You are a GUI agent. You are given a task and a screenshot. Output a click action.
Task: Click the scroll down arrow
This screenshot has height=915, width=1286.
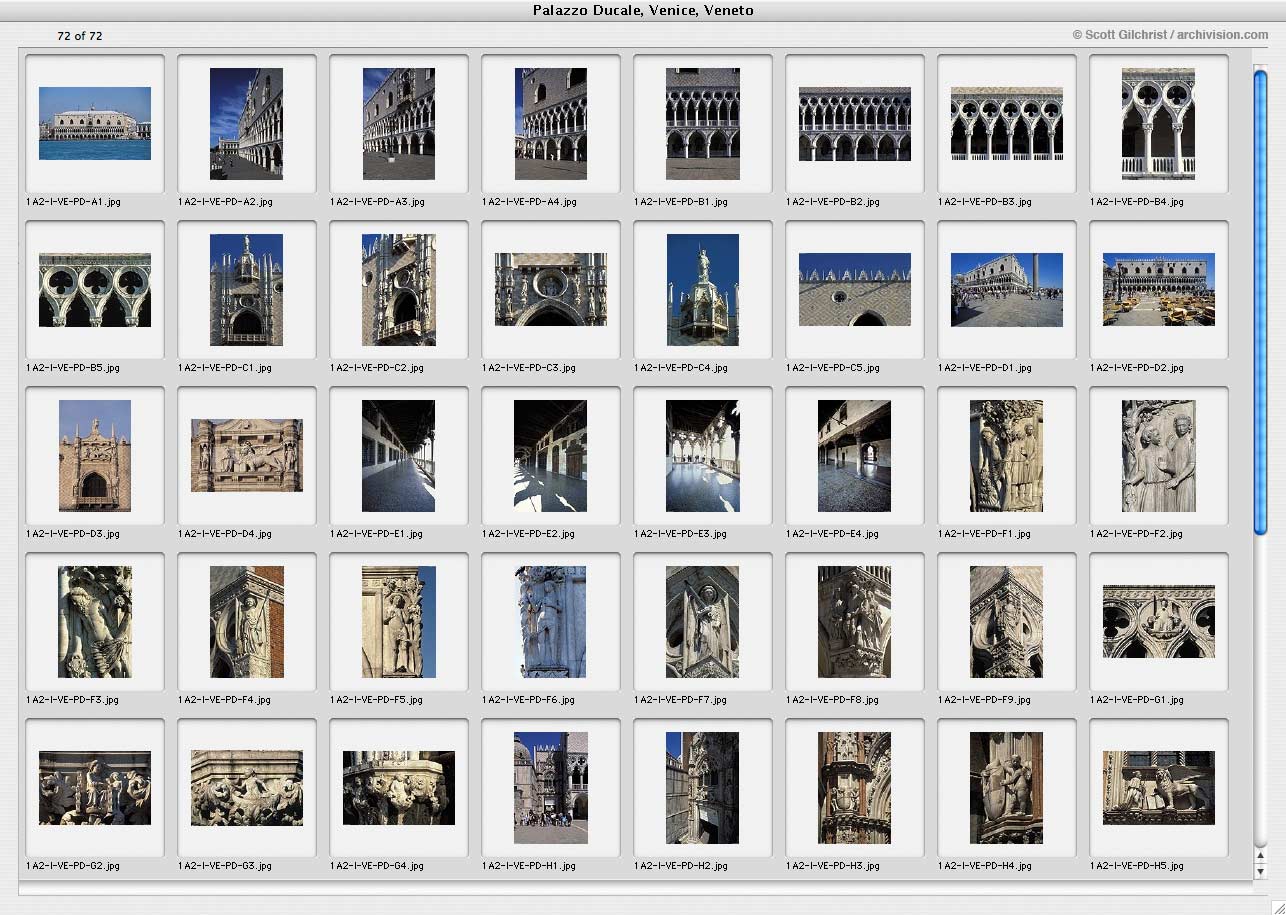click(x=1261, y=872)
